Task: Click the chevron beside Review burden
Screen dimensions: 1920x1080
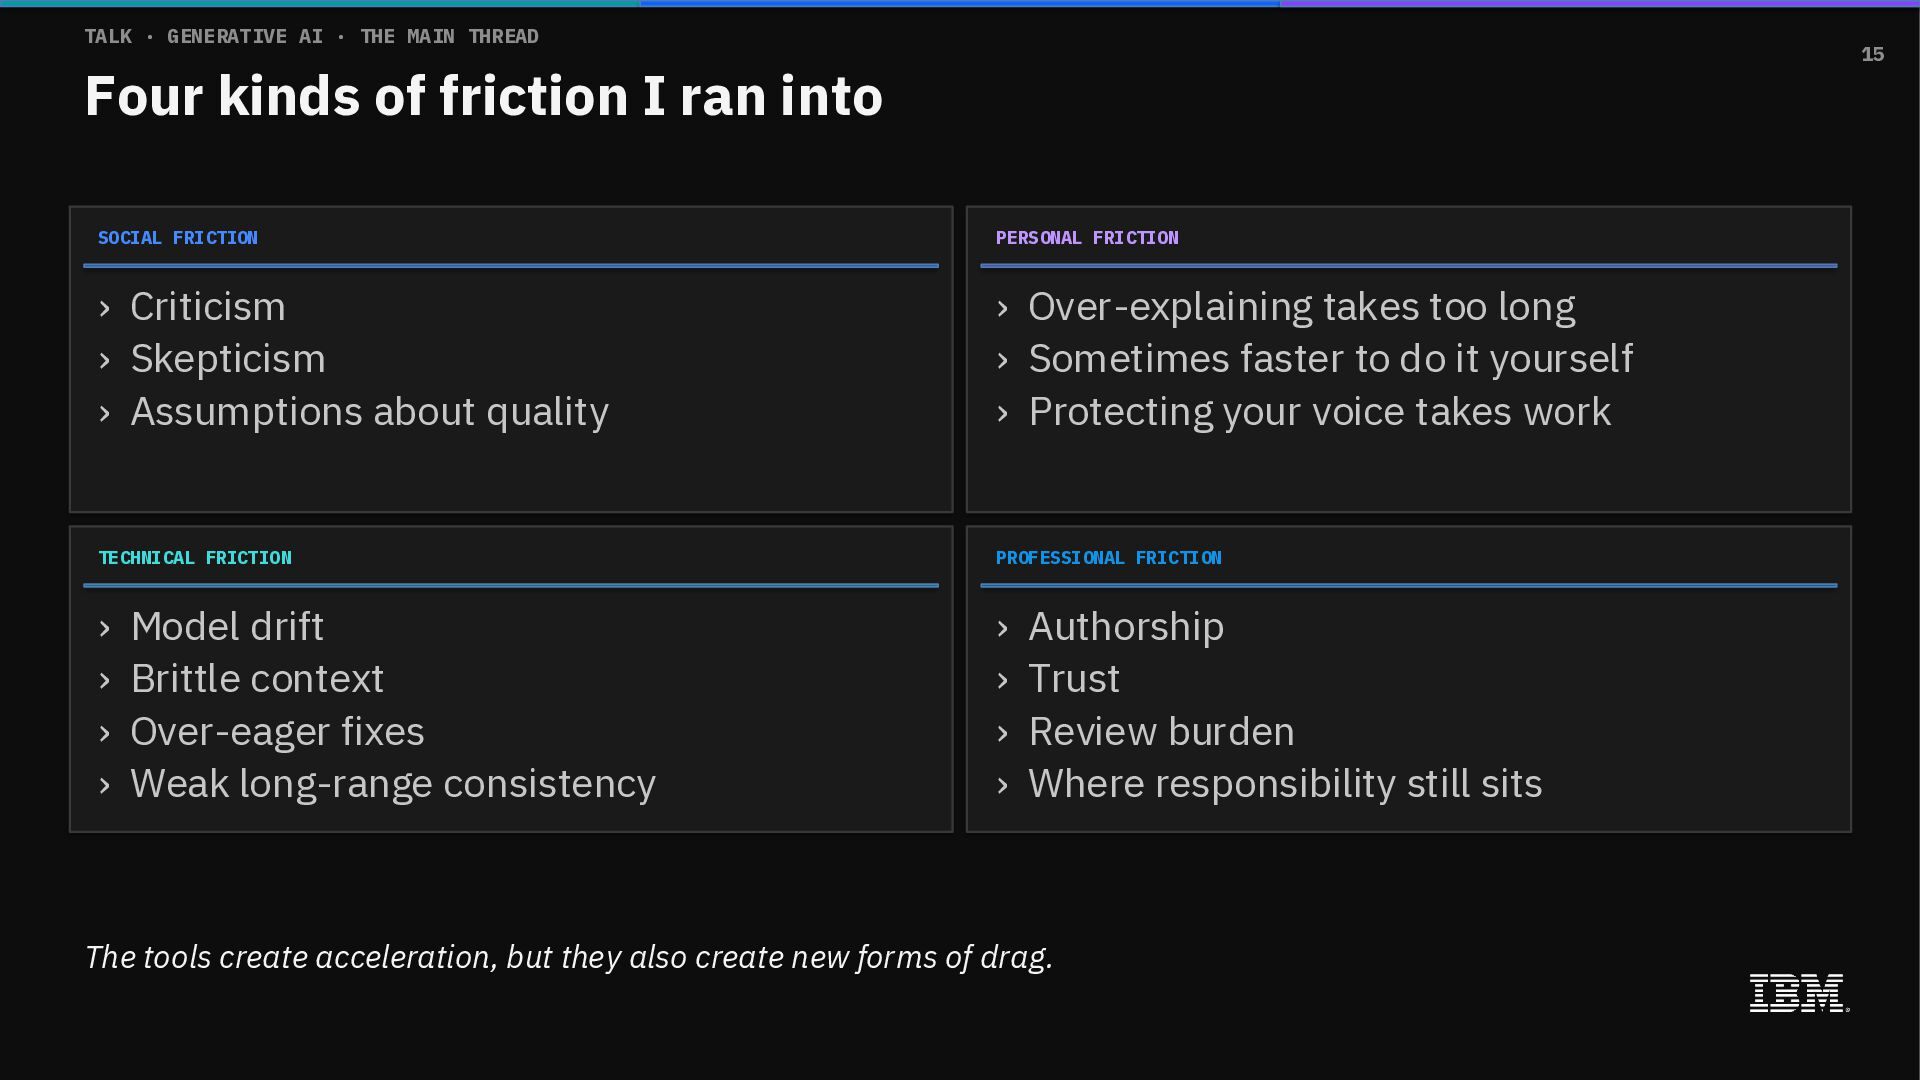Action: click(x=1003, y=733)
